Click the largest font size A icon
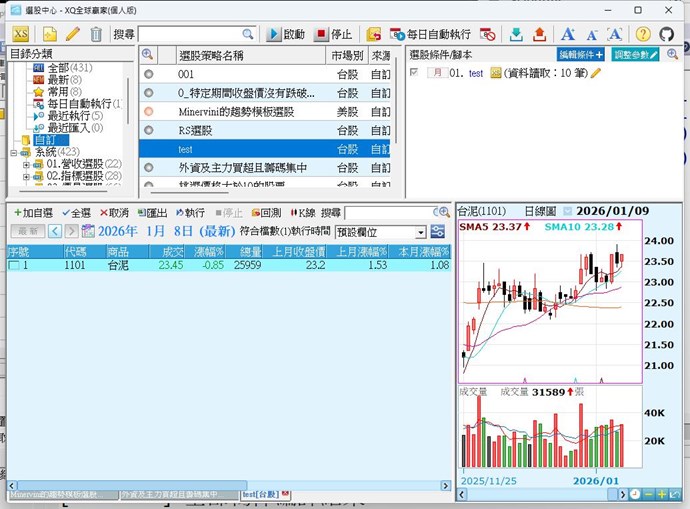 (568, 34)
